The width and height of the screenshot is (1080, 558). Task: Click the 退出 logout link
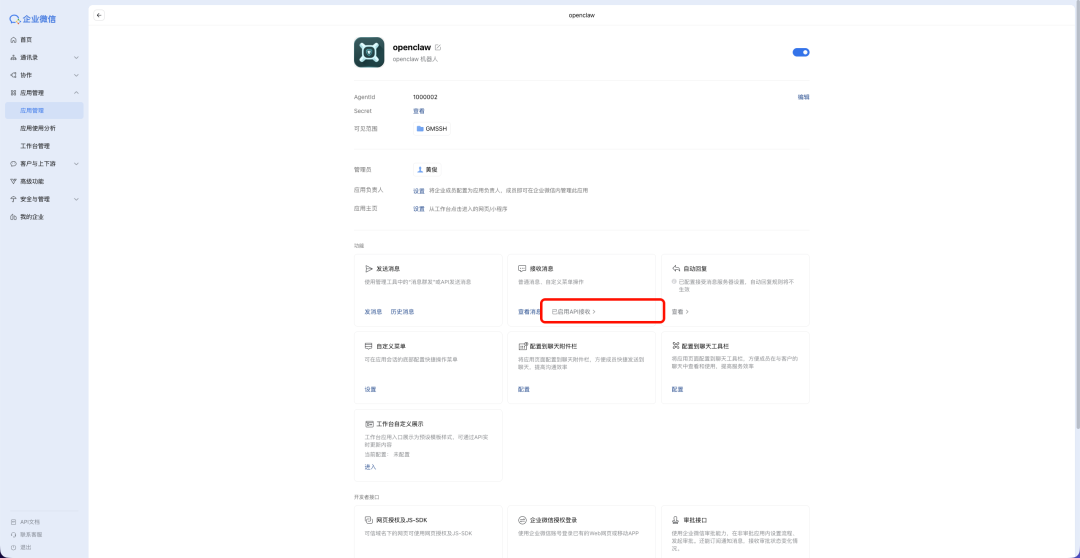point(25,547)
